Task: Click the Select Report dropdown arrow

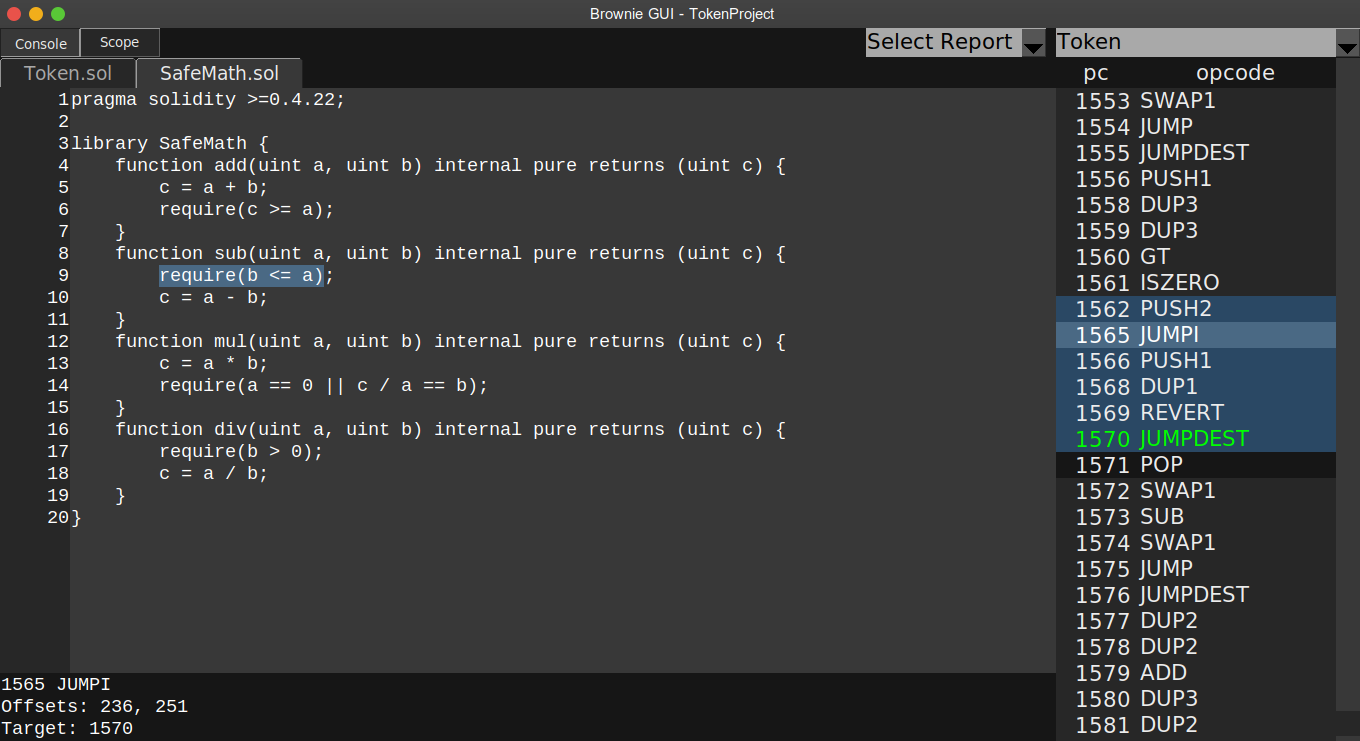Action: pyautogui.click(x=1034, y=42)
